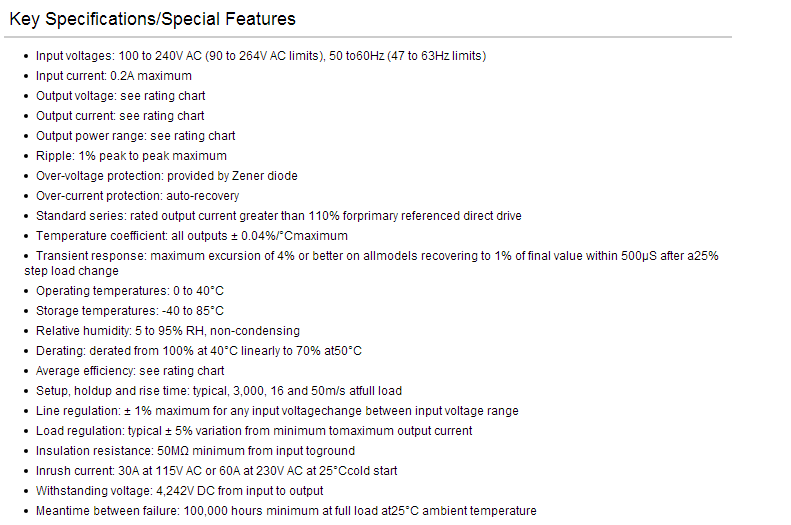The height and width of the screenshot is (525, 791).
Task: Click the Withstanding voltage 4,242V DC line
Action: (179, 491)
